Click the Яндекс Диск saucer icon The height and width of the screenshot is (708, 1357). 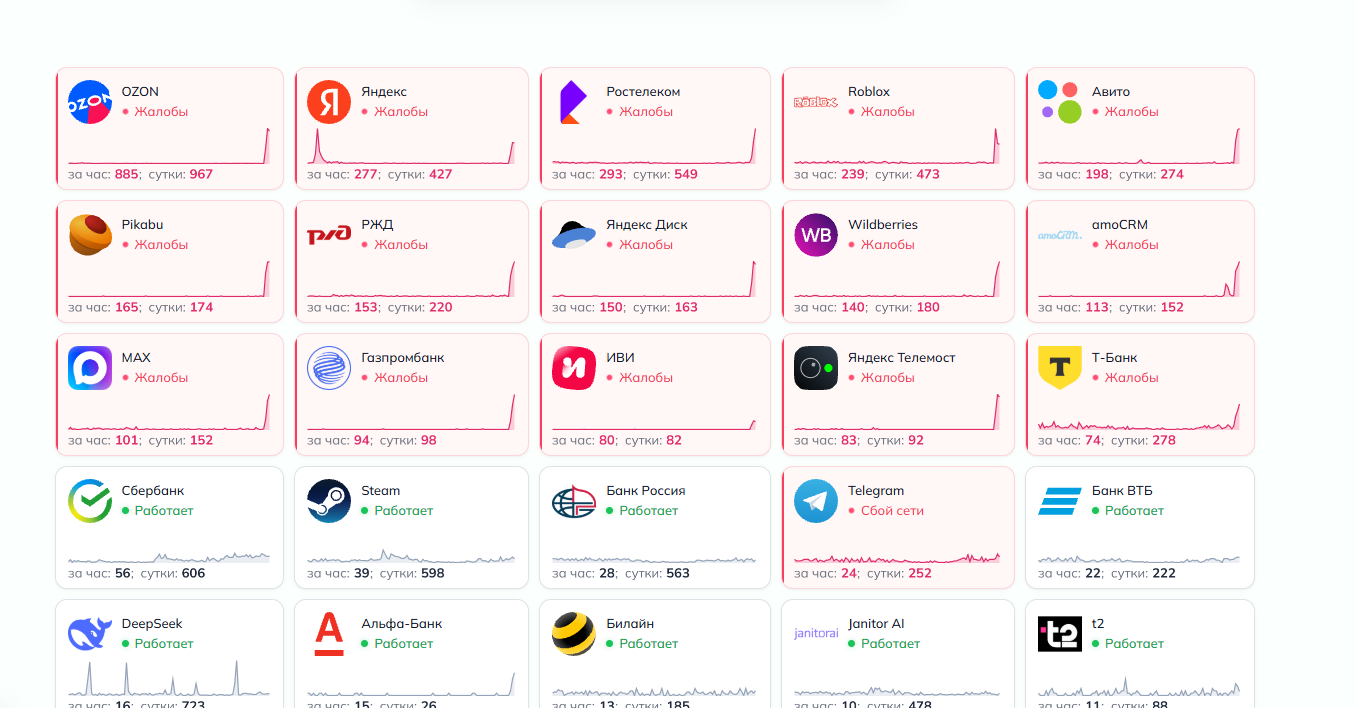[574, 235]
